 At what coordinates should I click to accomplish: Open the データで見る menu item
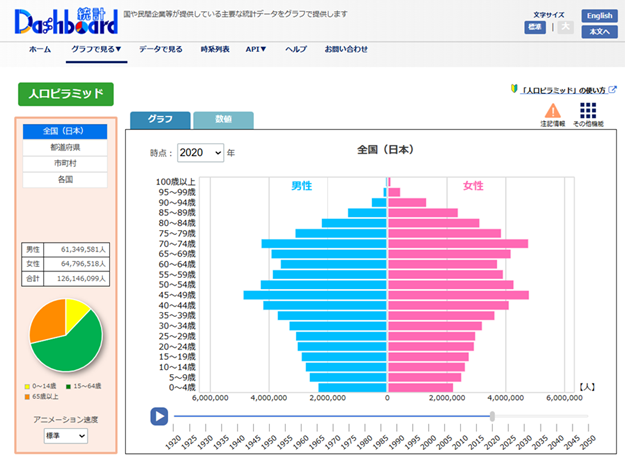pyautogui.click(x=160, y=49)
